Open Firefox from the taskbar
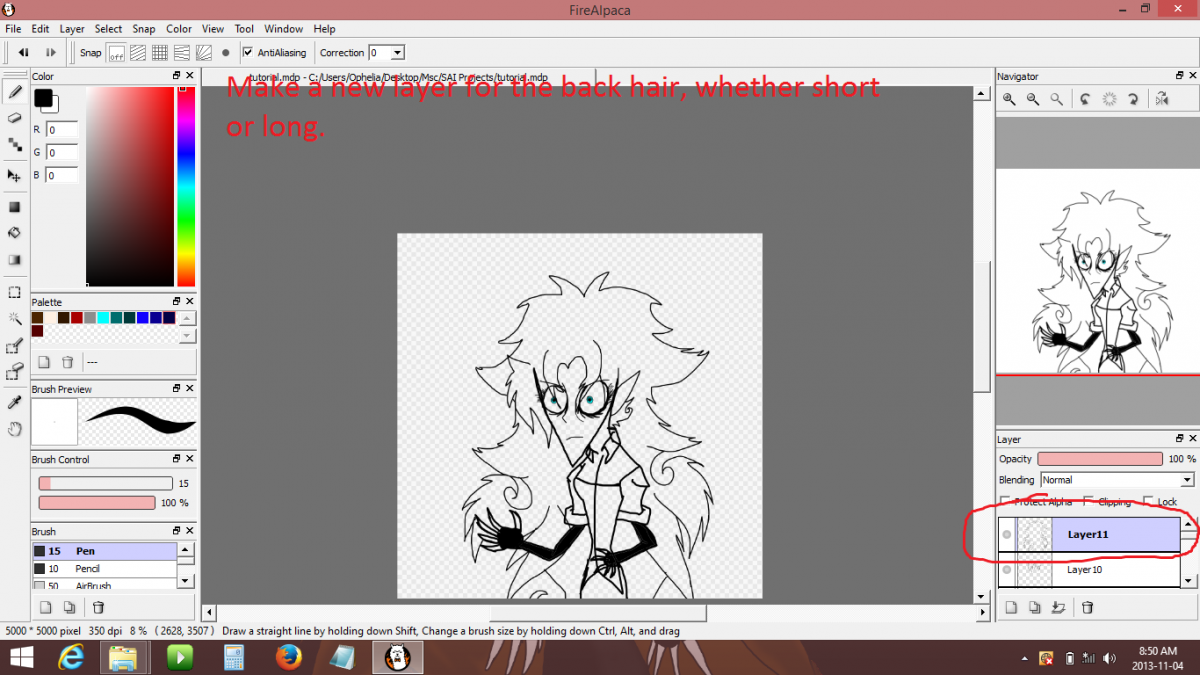 [x=289, y=657]
